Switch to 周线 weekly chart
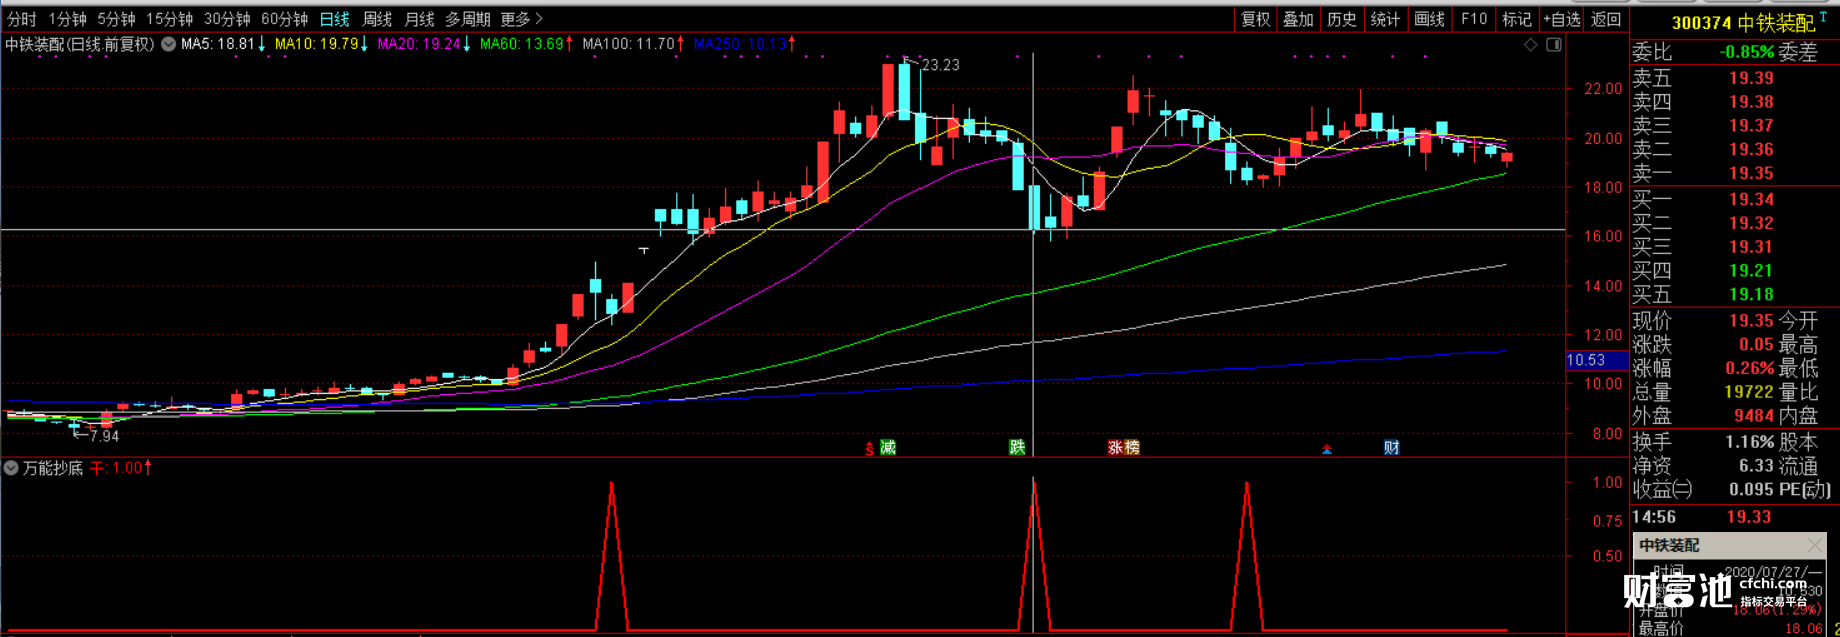The width and height of the screenshot is (1840, 637). click(377, 19)
